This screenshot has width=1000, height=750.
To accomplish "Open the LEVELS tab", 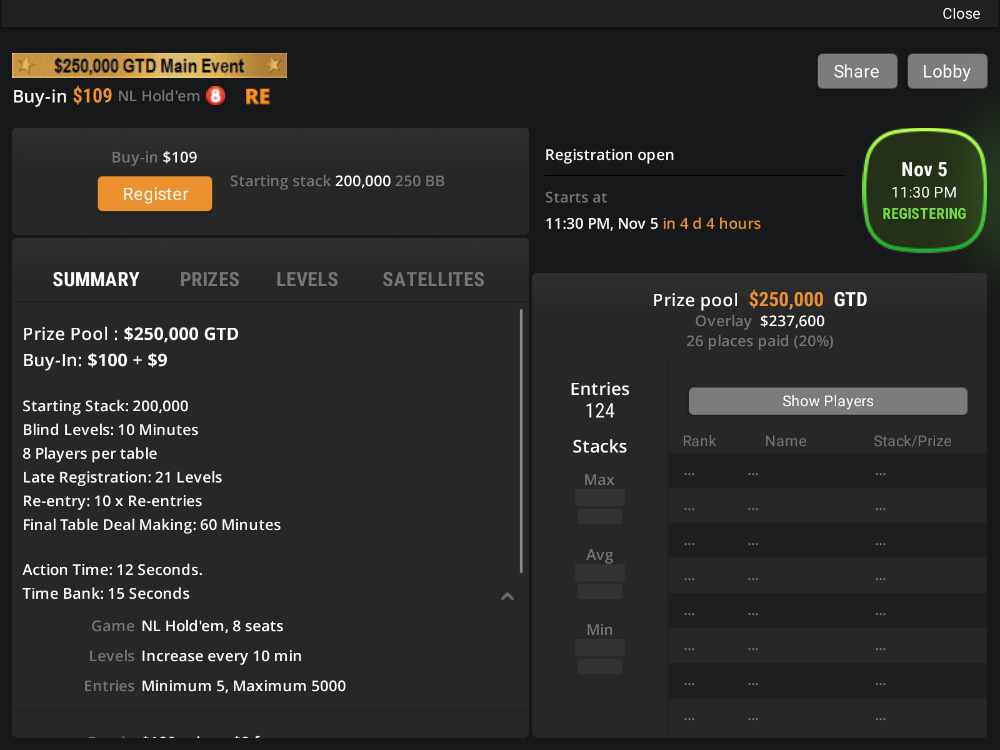I will 307,280.
